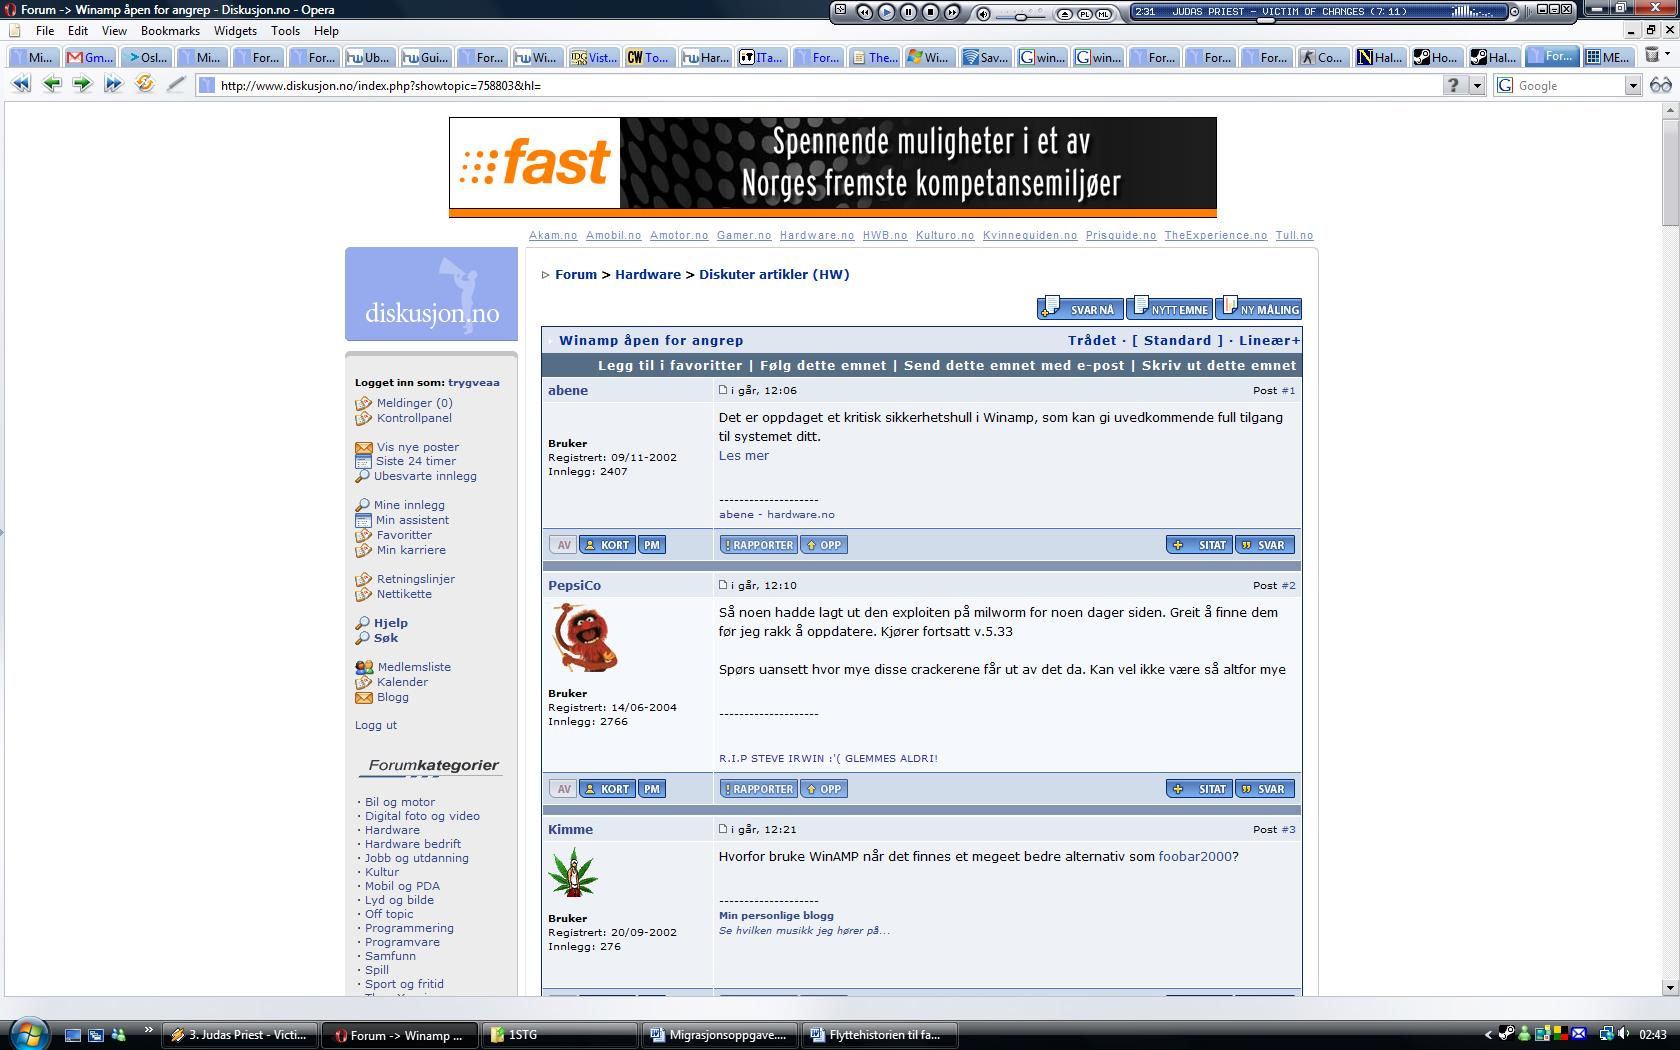Click Opera rewind navigation icon
The width and height of the screenshot is (1680, 1050).
pos(21,84)
